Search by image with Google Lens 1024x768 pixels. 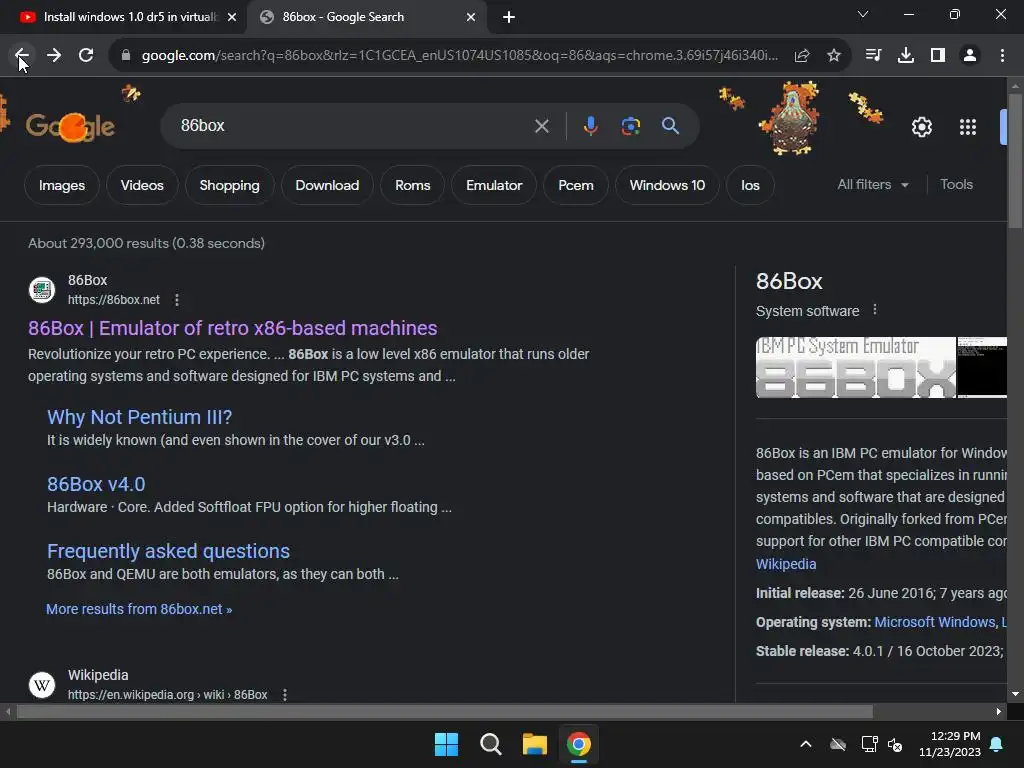tap(630, 126)
